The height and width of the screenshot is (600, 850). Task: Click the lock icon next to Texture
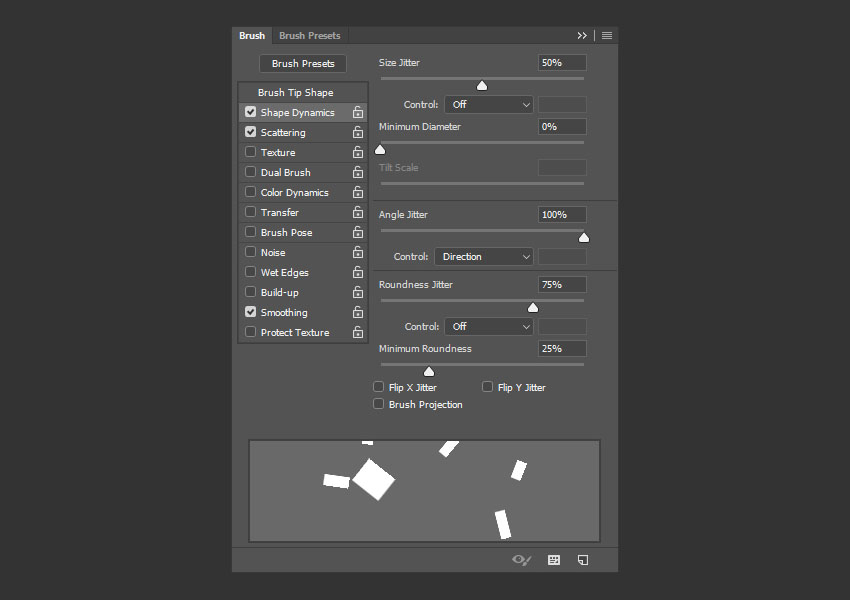358,153
